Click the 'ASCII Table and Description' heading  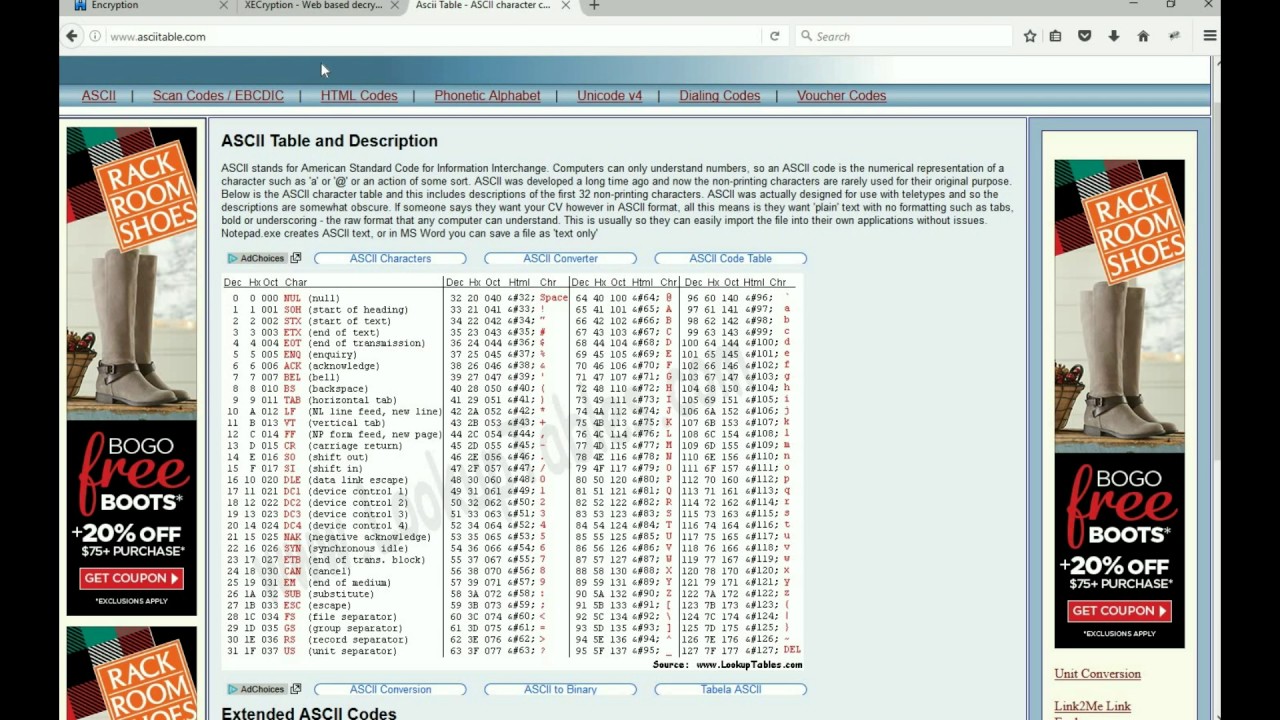tap(329, 141)
